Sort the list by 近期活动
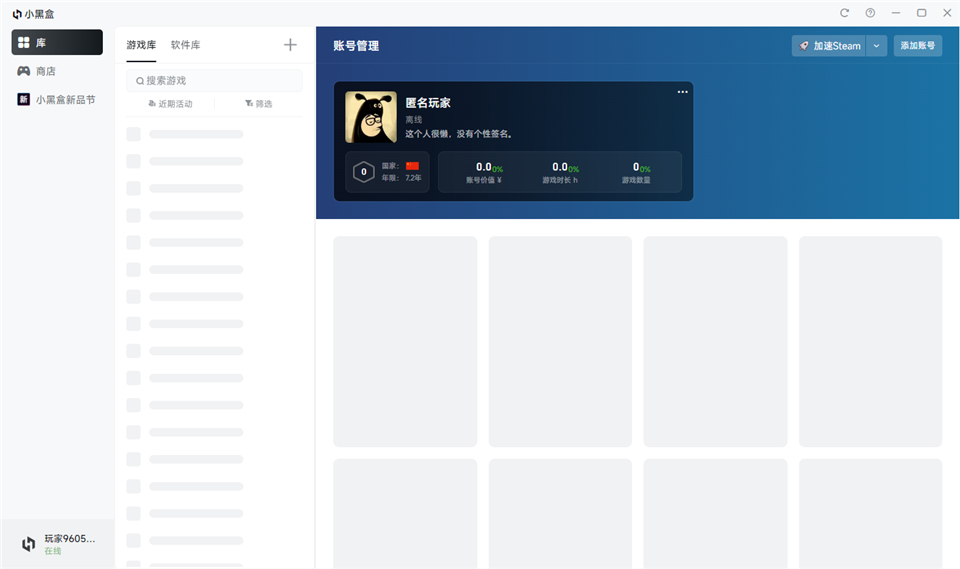Screen dimensions: 960x569 (170, 104)
